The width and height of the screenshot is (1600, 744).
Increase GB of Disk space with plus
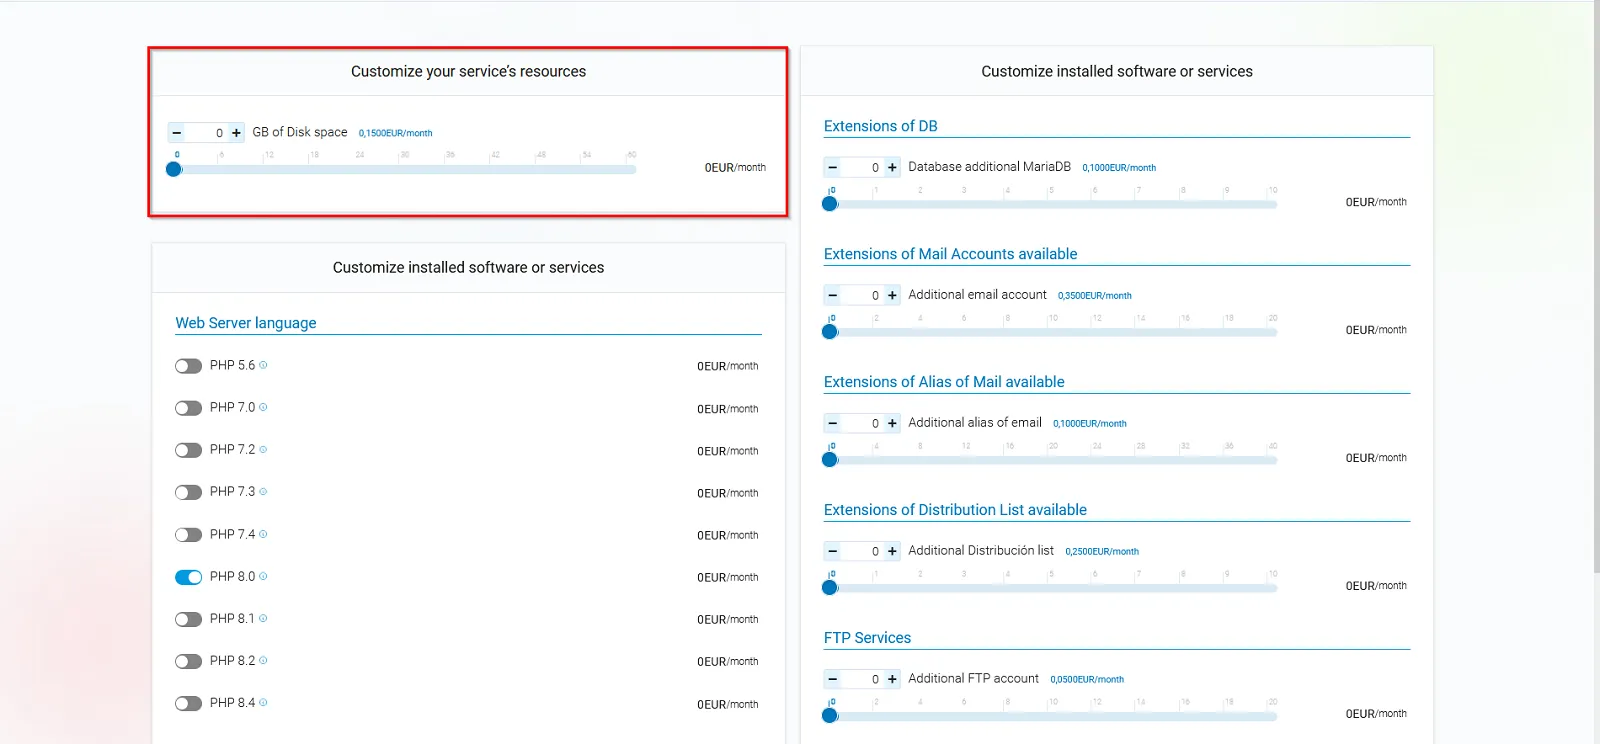click(x=237, y=132)
